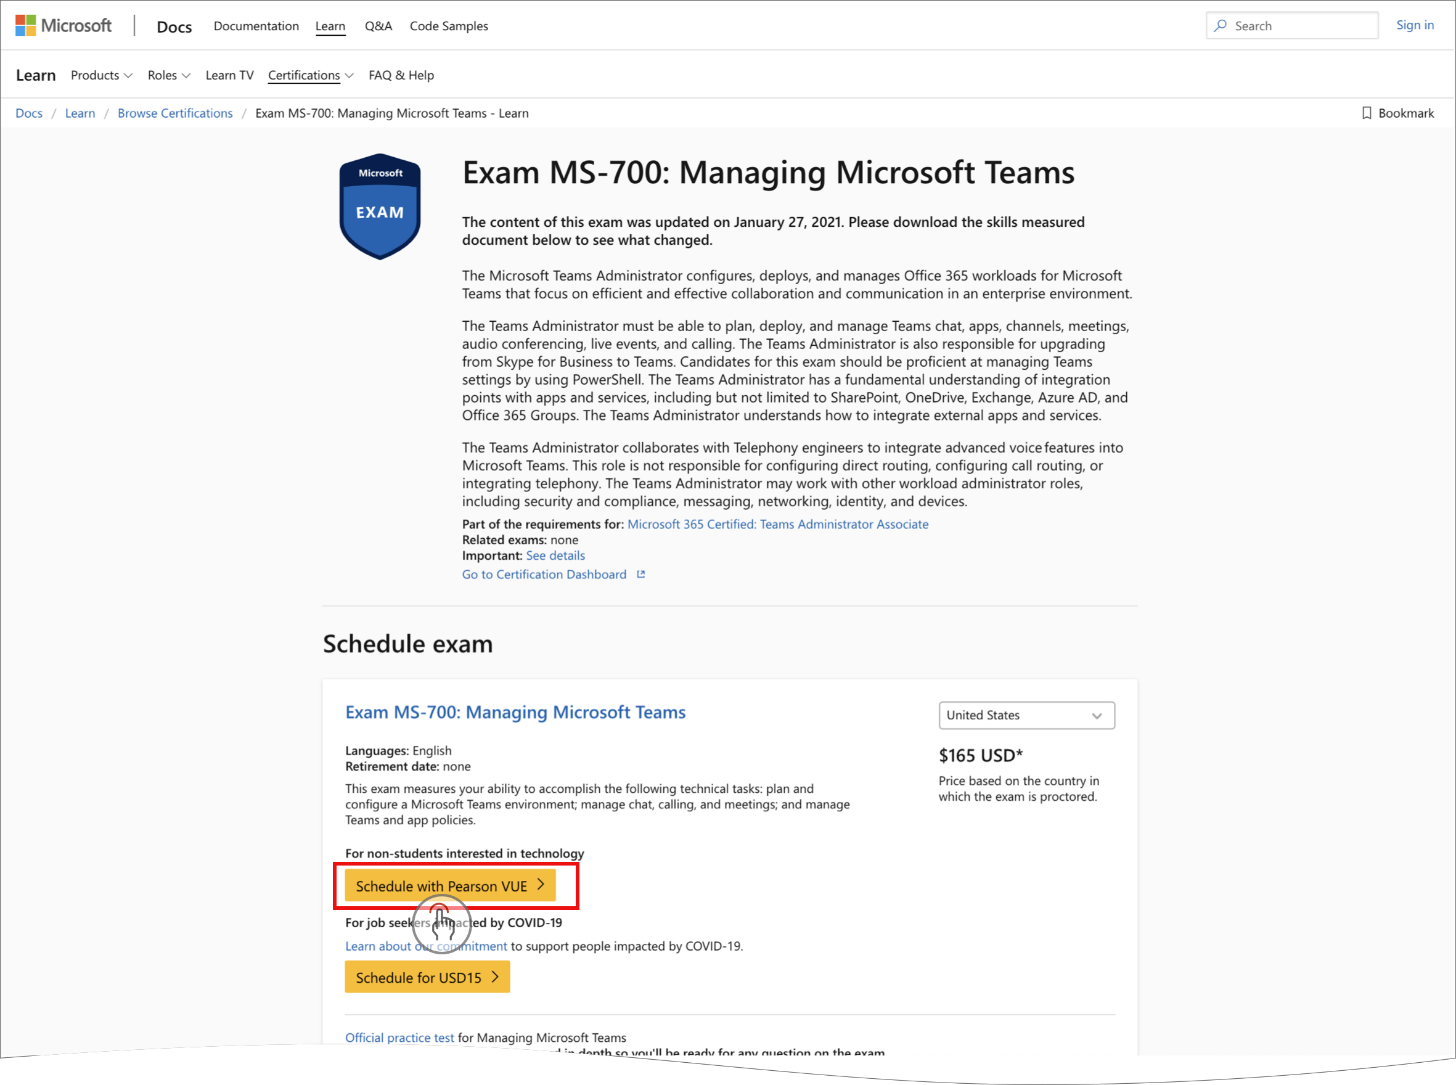Click the external link icon beside Certification Dashboard
Screen dimensions: 1456x1085
(x=641, y=574)
